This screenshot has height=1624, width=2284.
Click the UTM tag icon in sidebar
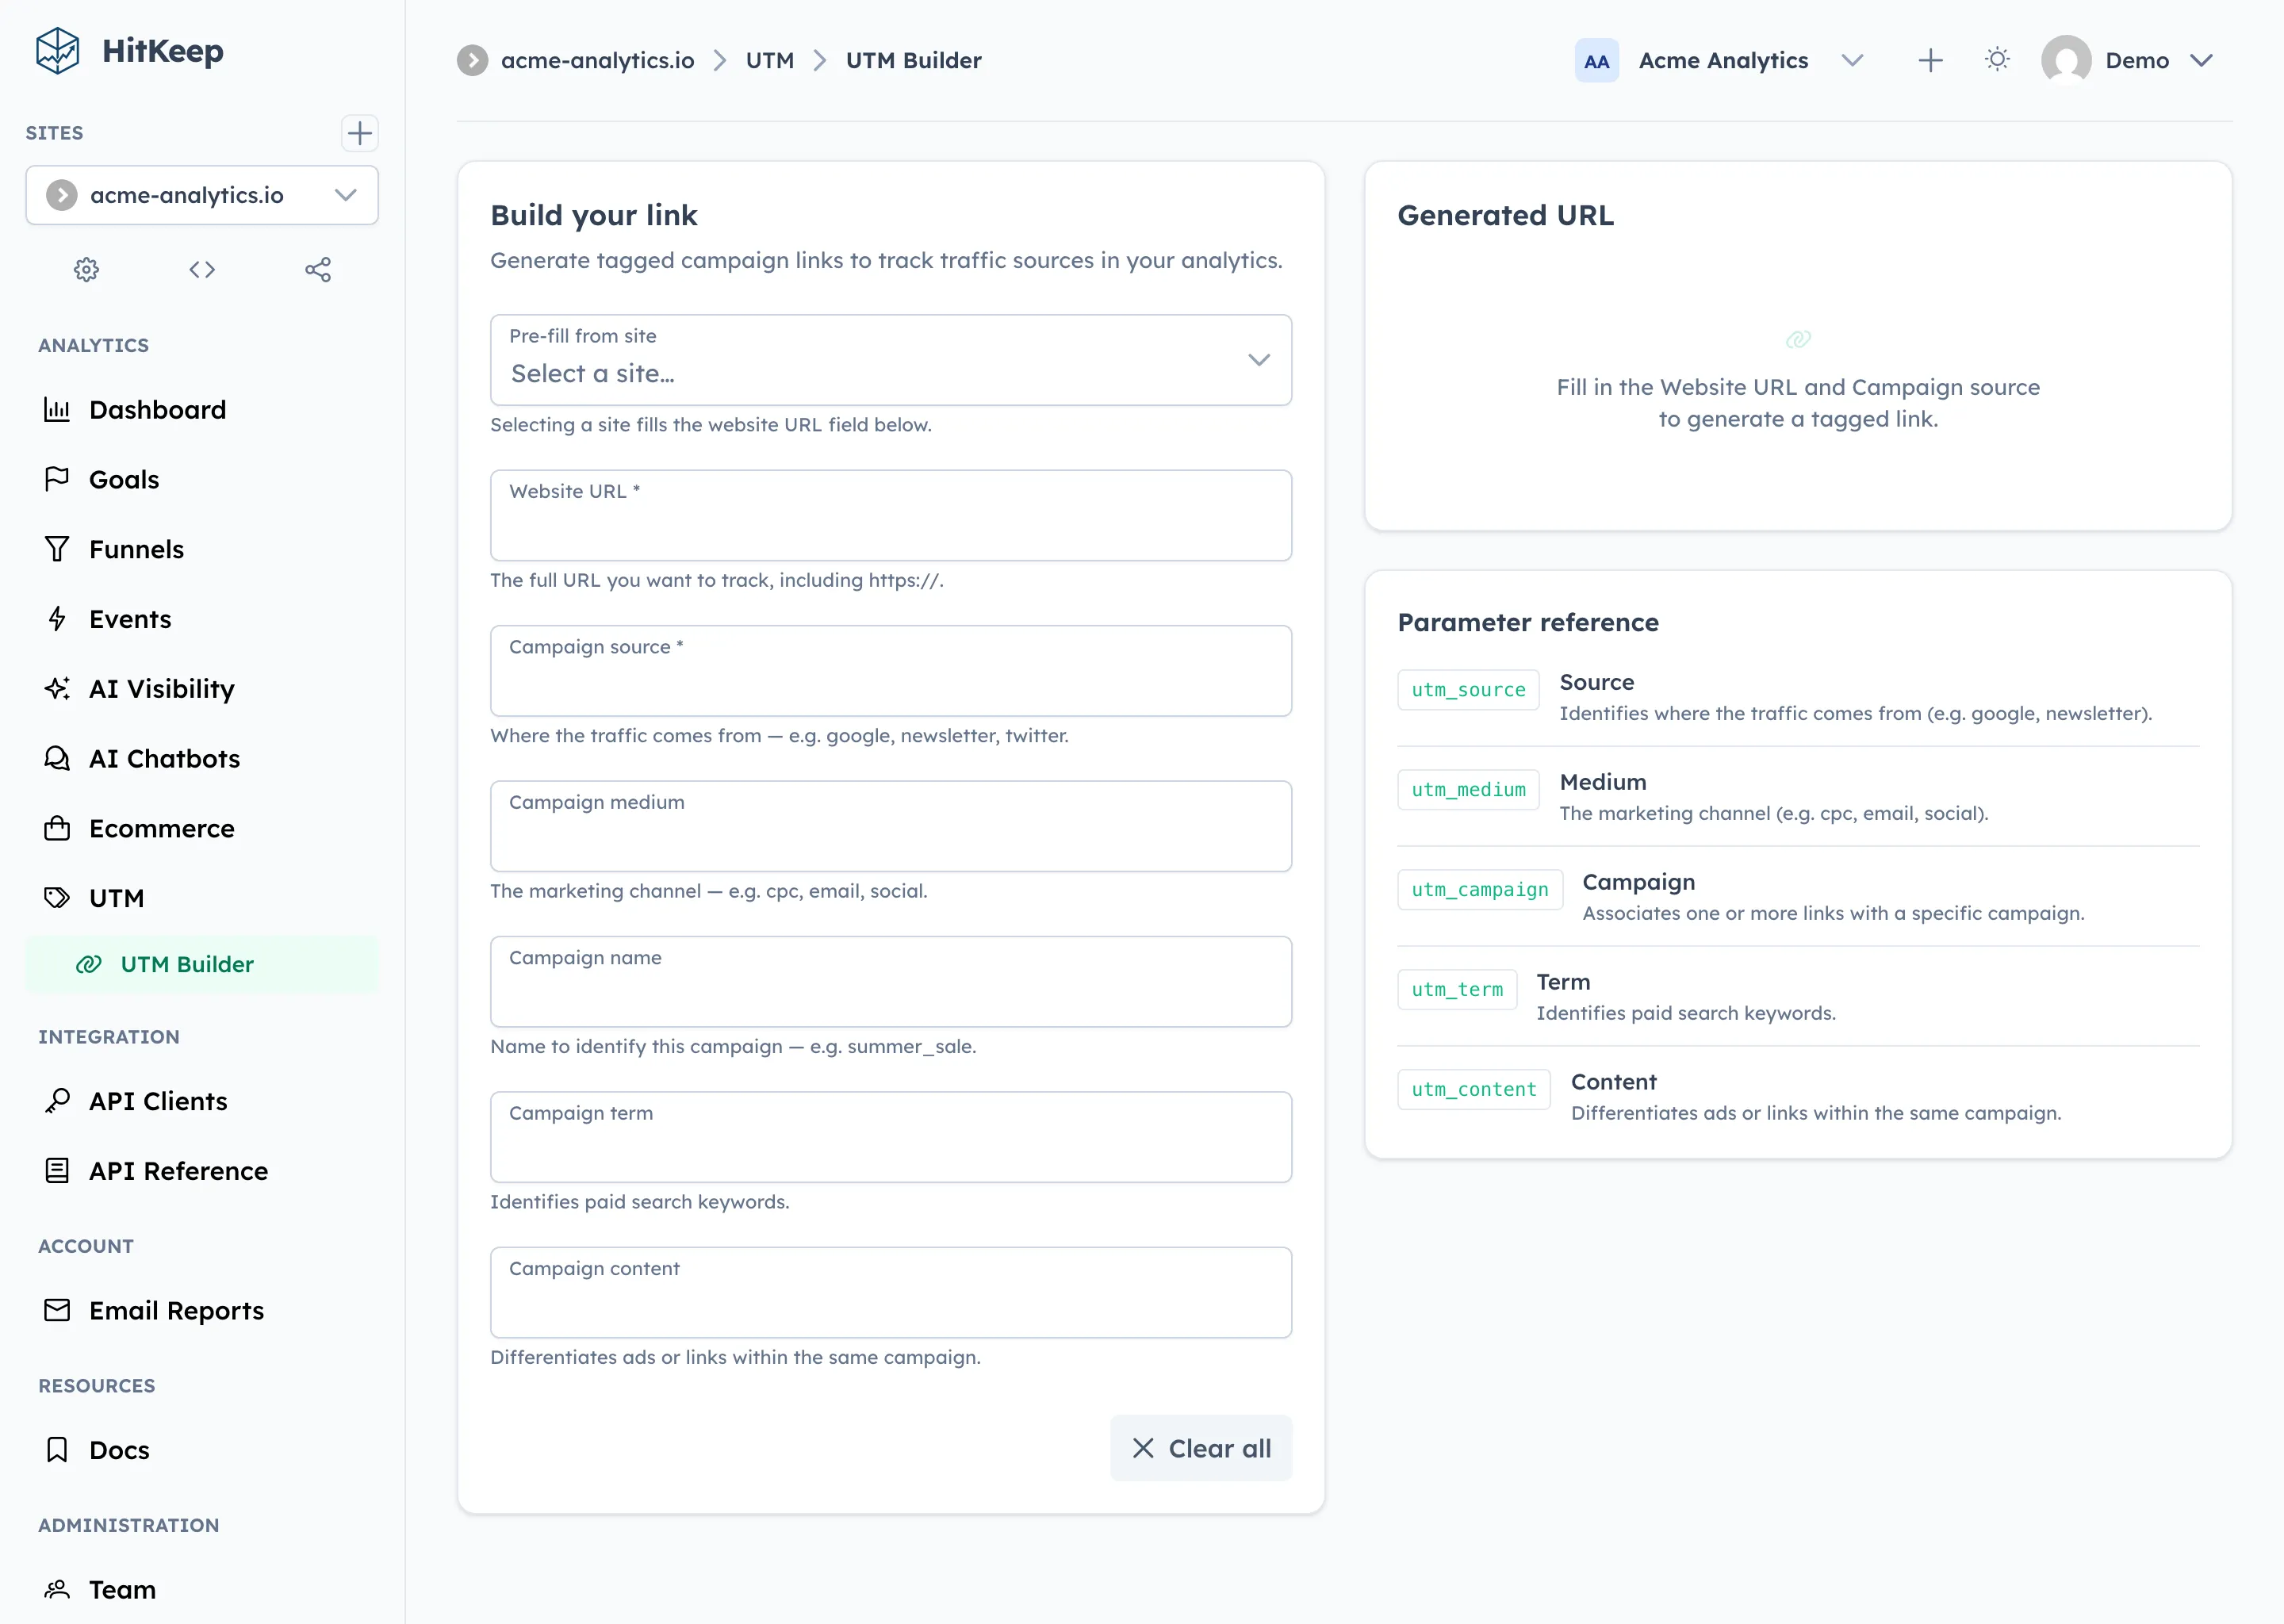point(57,897)
